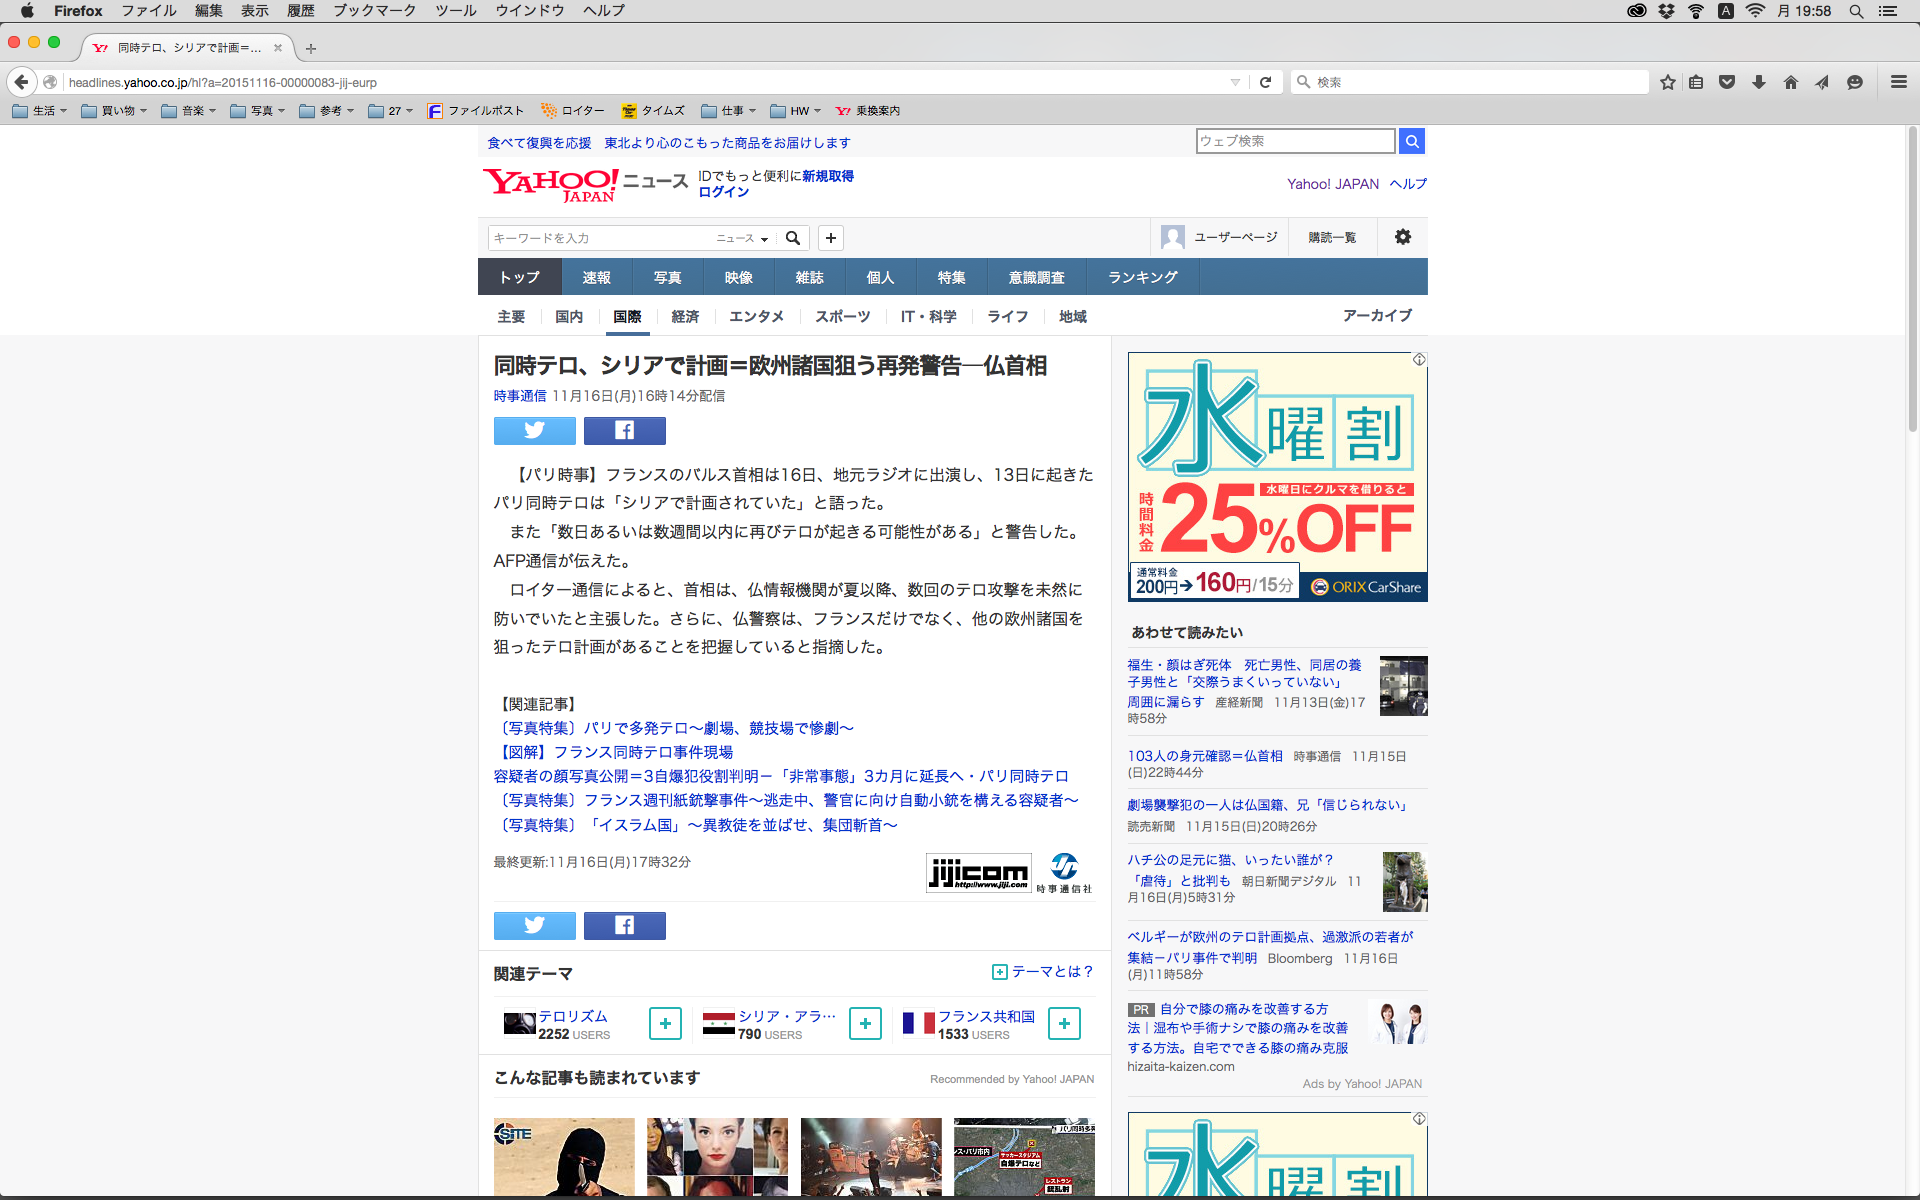The image size is (1920, 1200).
Task: Bookmark this page with star icon
Action: click(x=1667, y=82)
